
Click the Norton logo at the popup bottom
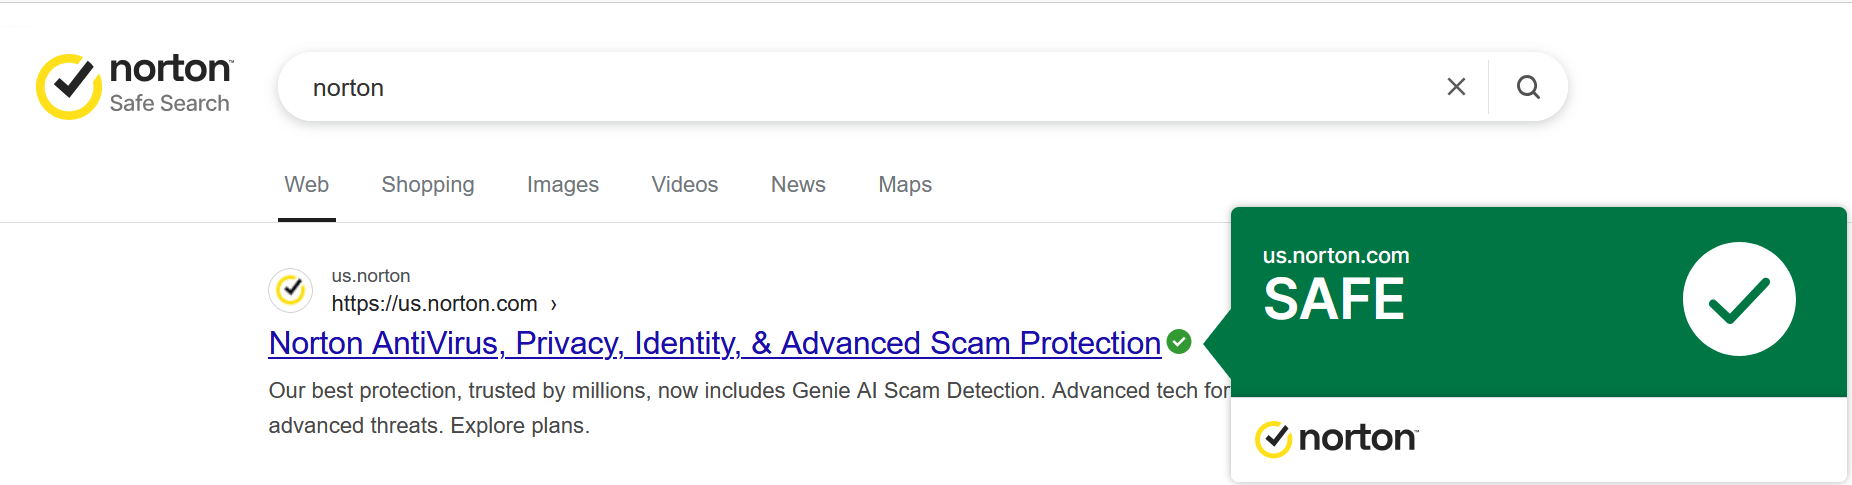[1336, 438]
